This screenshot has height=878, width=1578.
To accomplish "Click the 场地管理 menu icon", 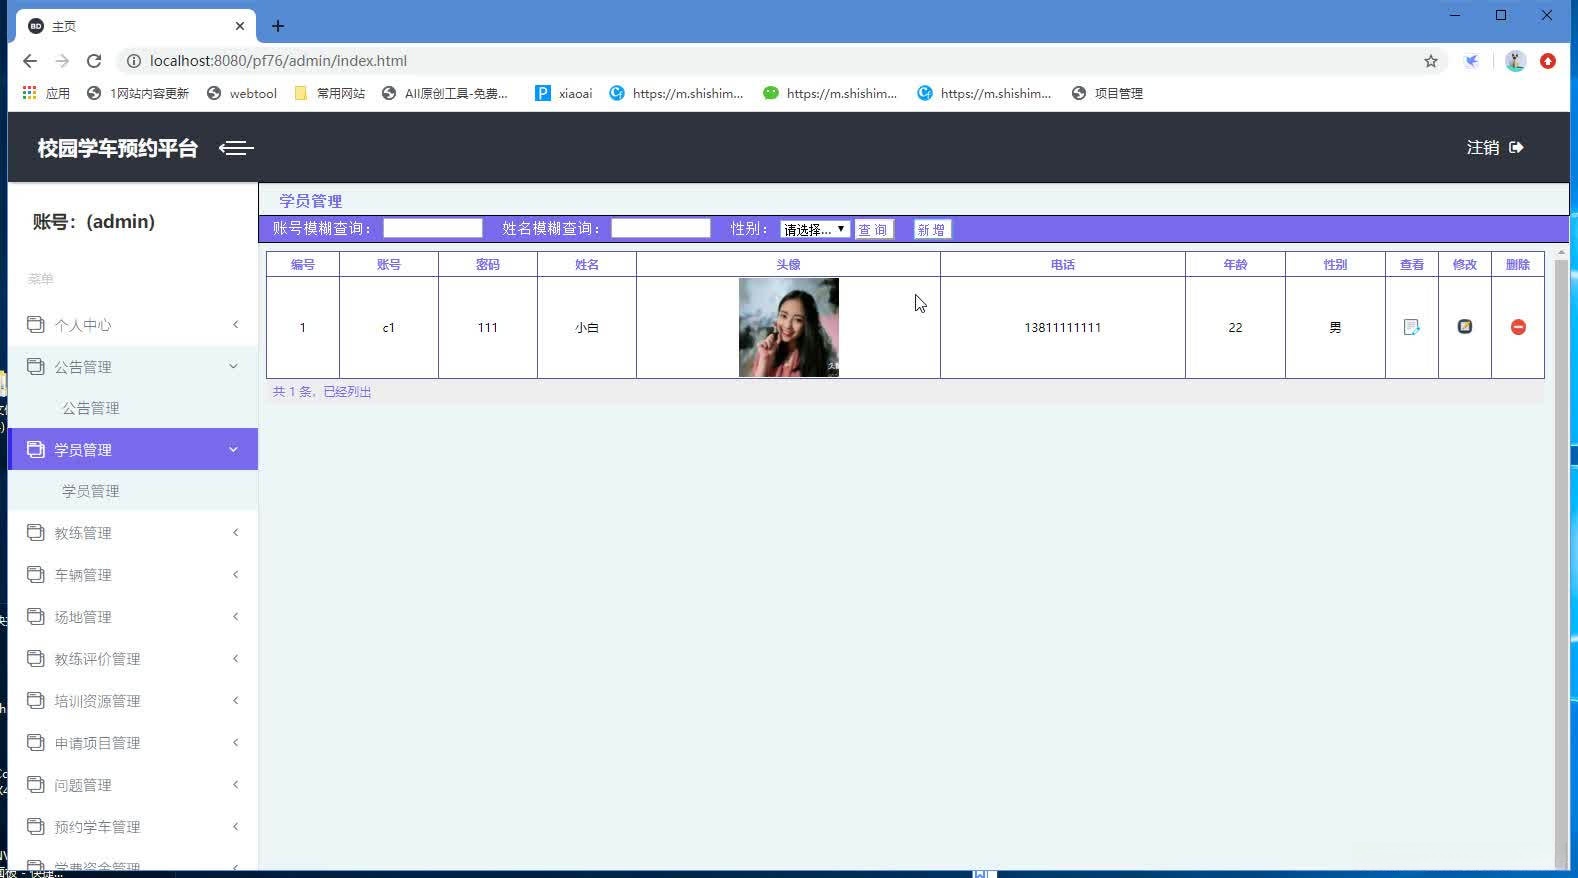I will tap(36, 616).
